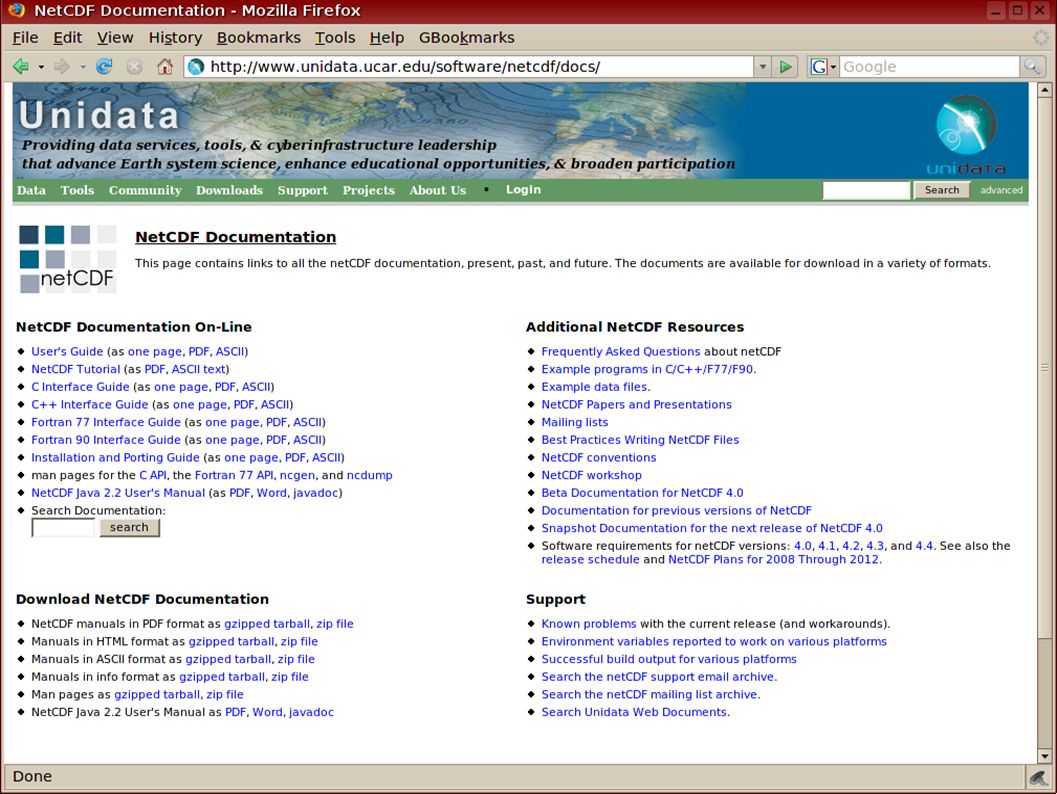Open Example data files link

coord(595,386)
